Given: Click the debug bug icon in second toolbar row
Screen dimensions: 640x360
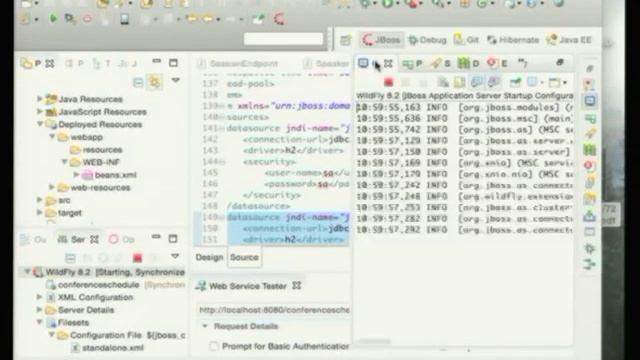Looking at the screenshot, I should point(70,19).
